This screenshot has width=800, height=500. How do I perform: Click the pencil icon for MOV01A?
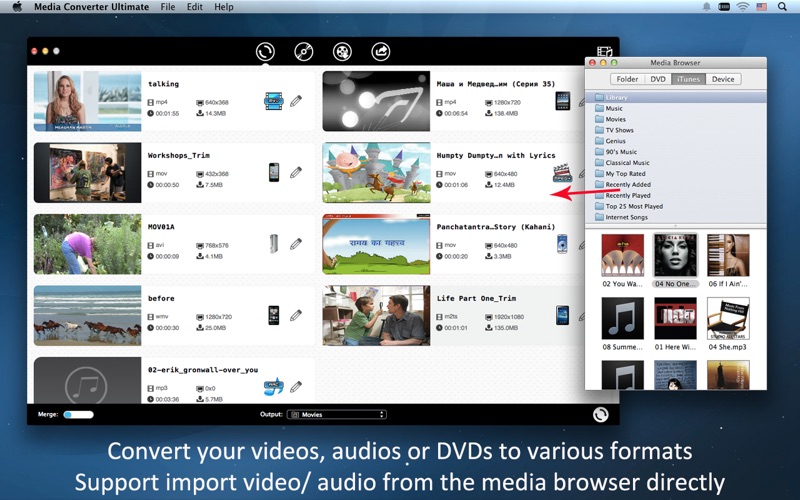pyautogui.click(x=296, y=244)
